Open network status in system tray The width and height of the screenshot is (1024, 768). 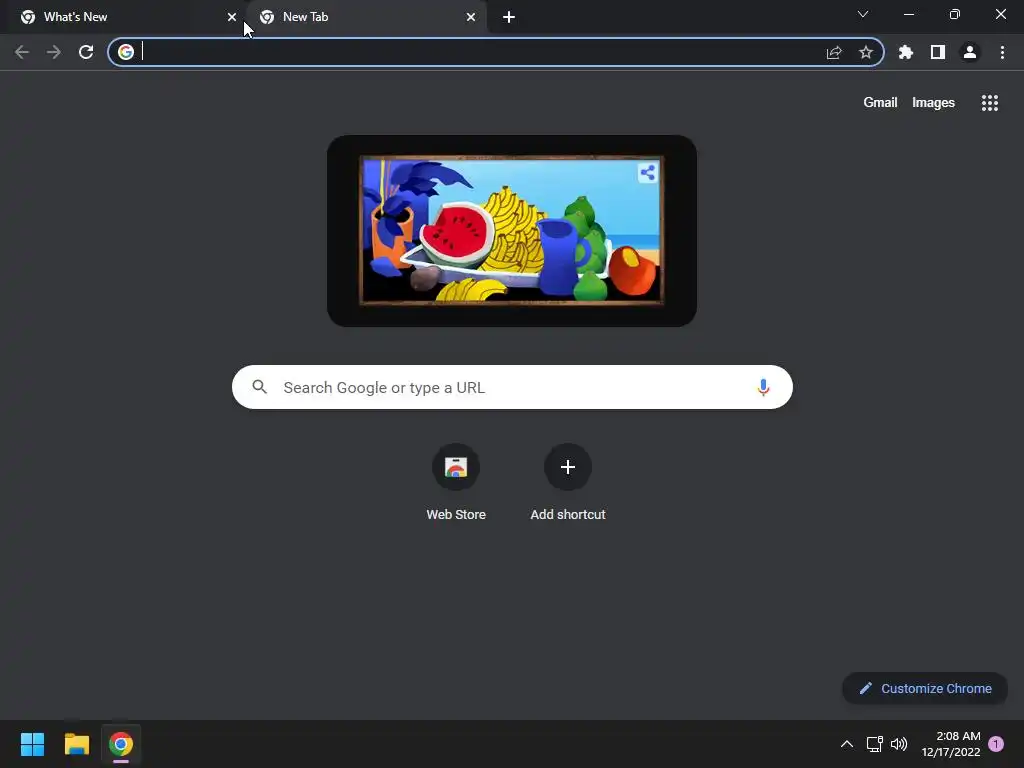874,744
